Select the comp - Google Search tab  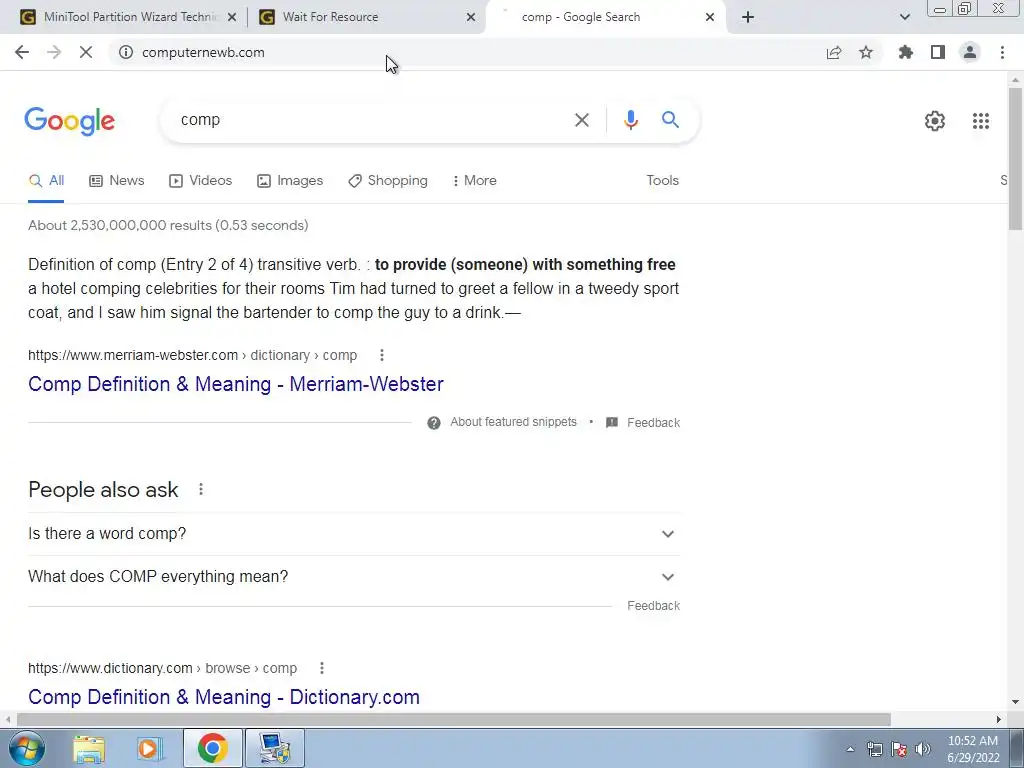point(604,17)
